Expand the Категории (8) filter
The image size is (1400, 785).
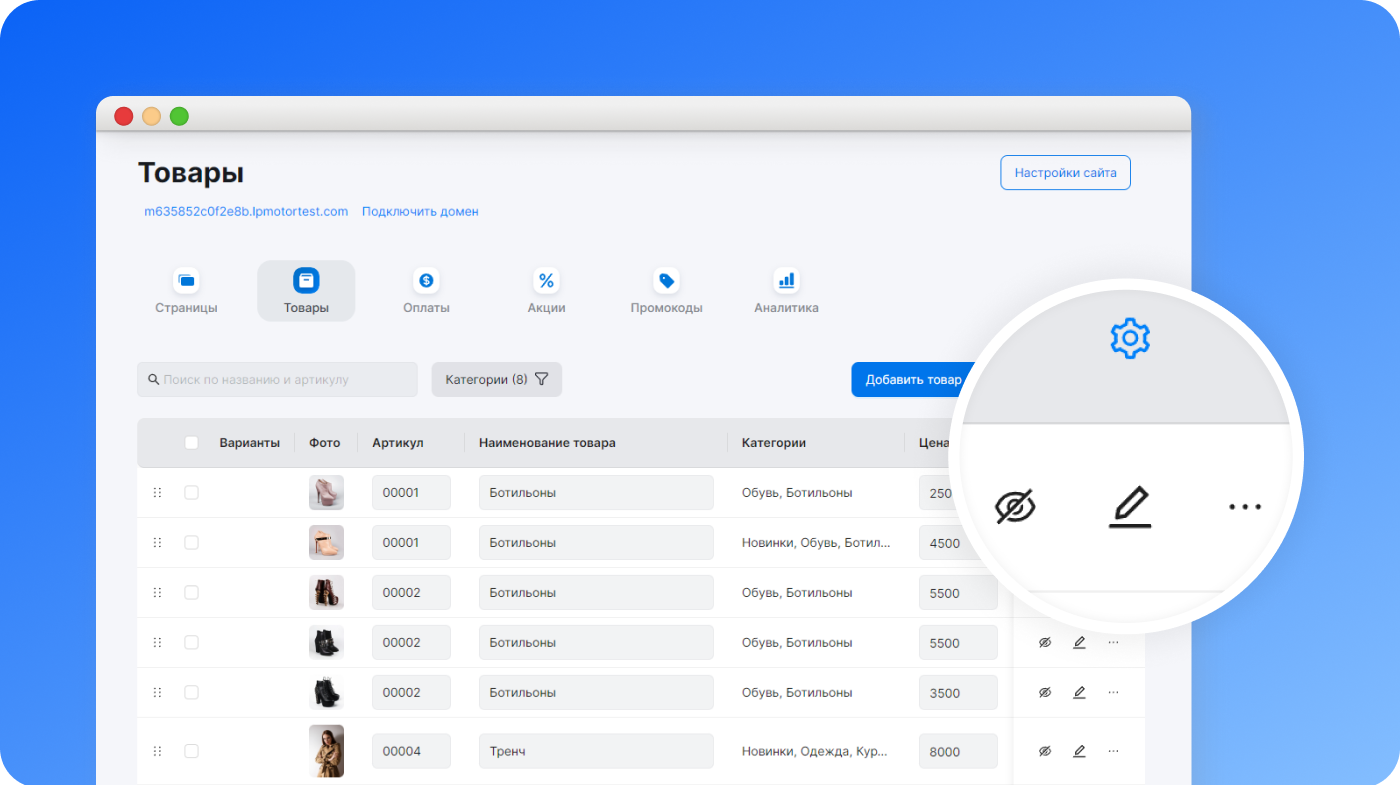[496, 380]
